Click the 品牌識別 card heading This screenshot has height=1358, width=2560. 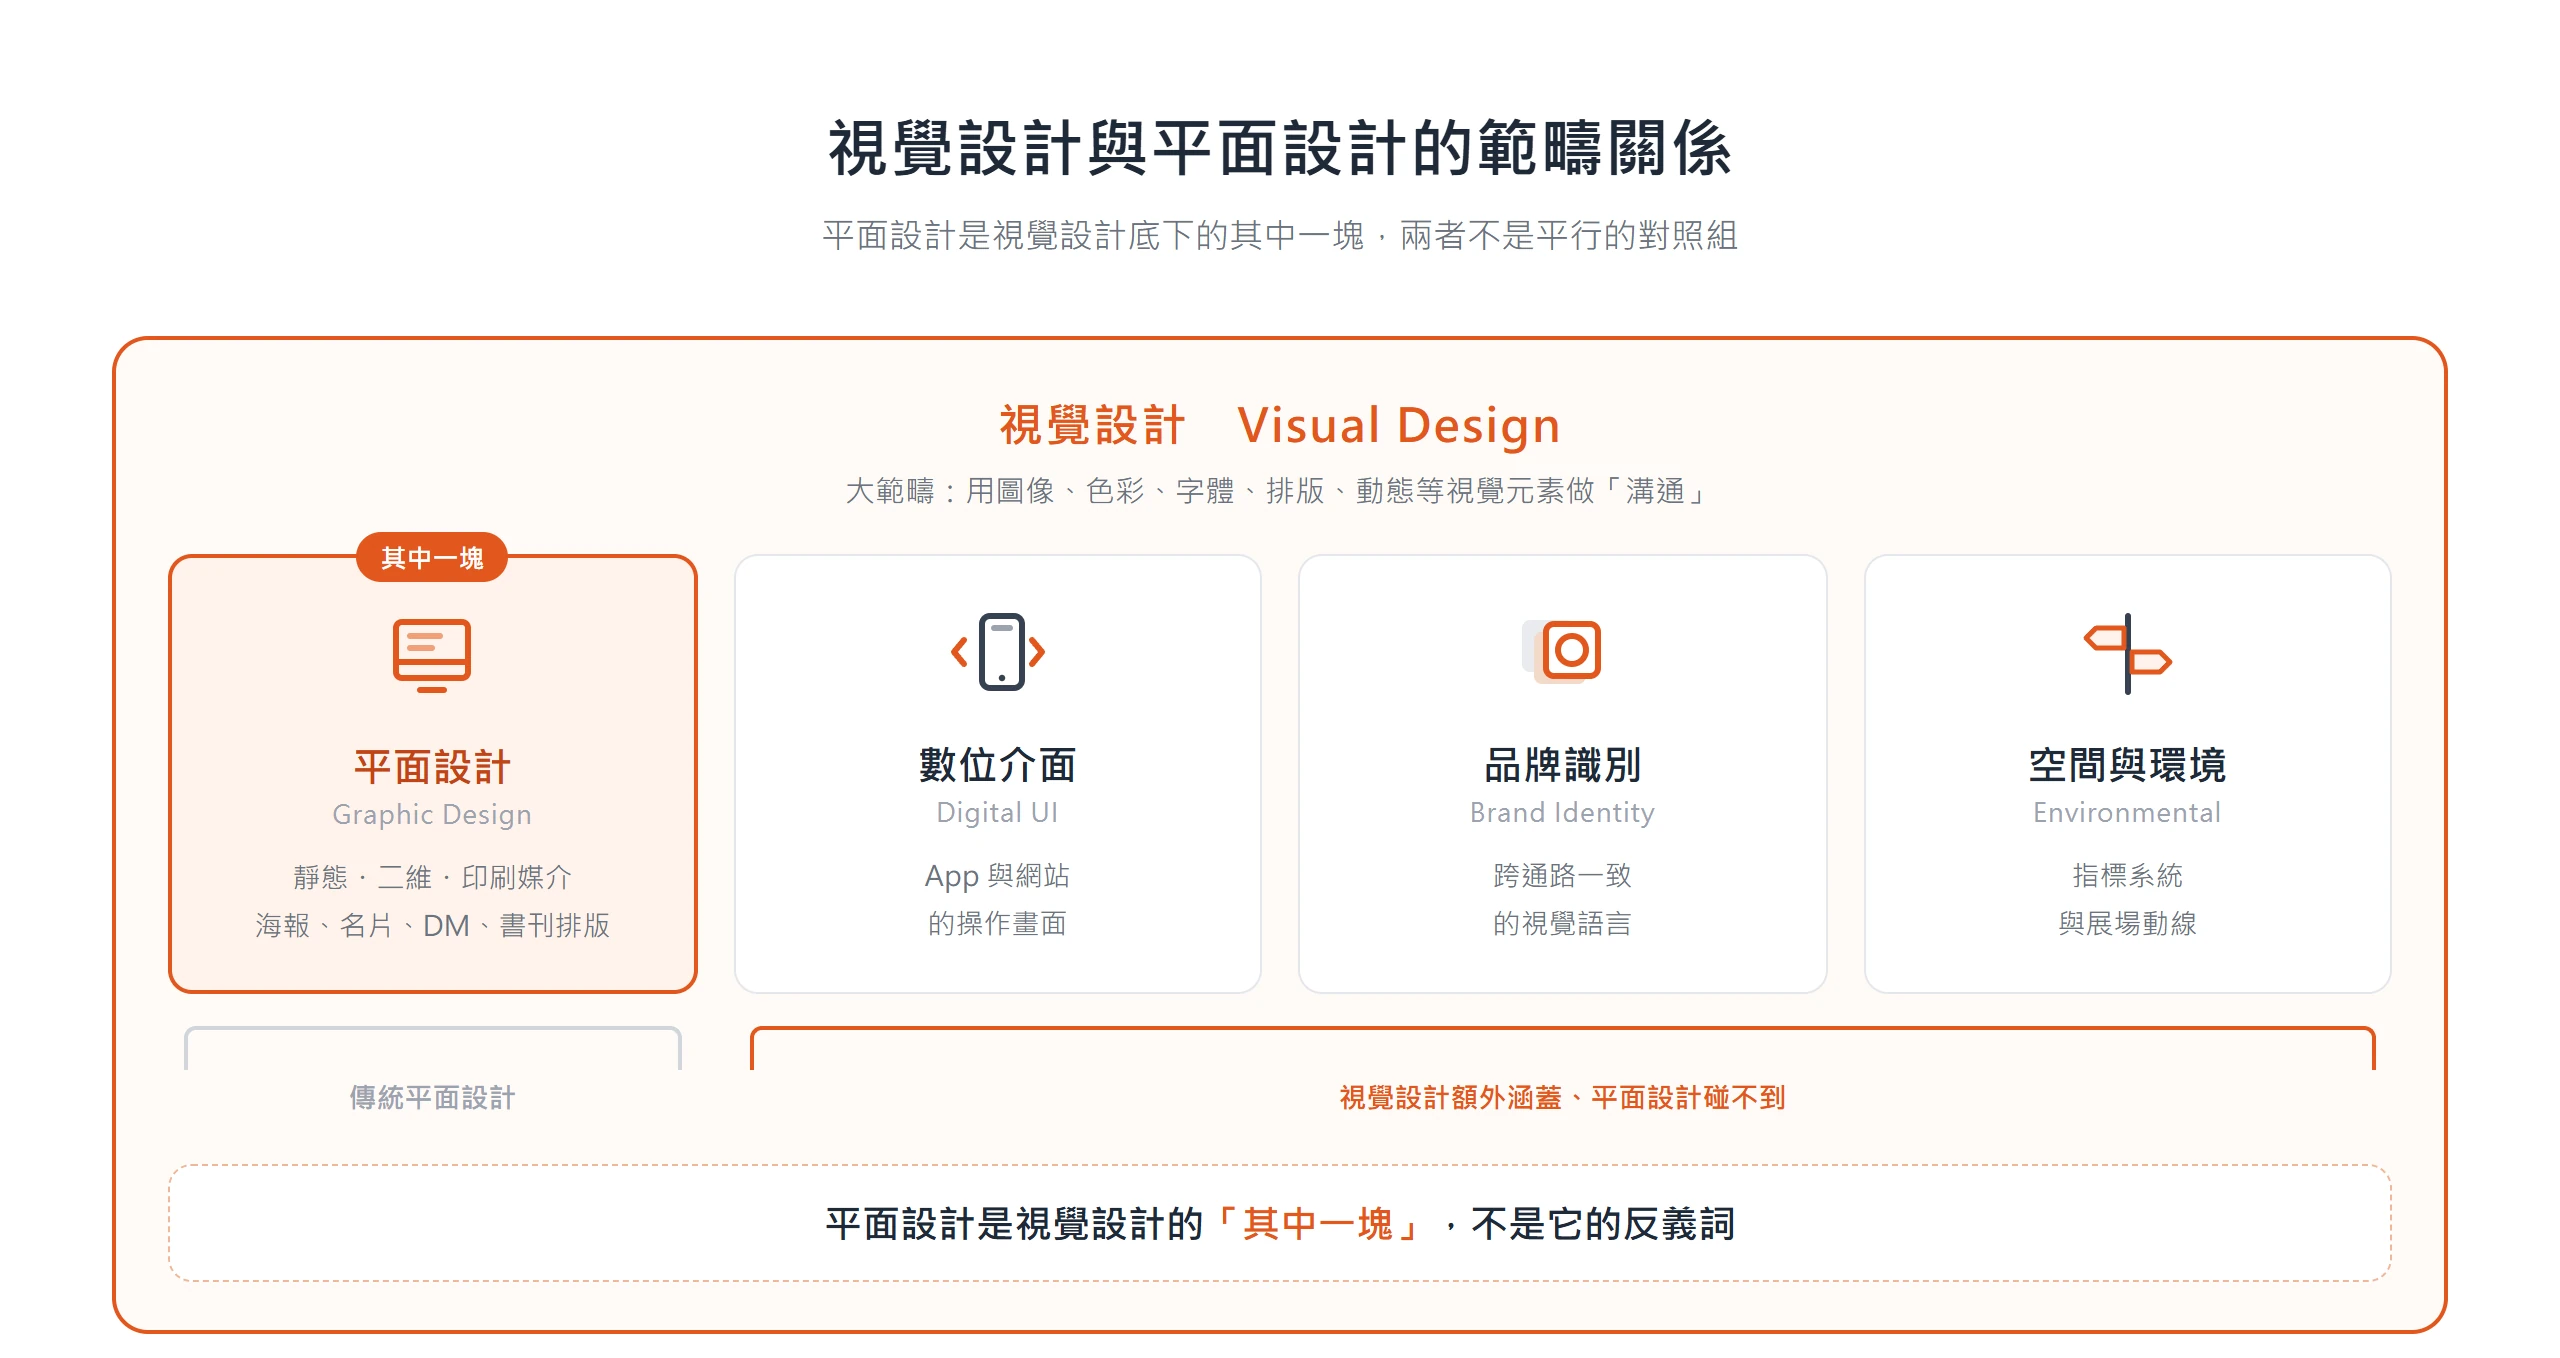coord(1562,765)
